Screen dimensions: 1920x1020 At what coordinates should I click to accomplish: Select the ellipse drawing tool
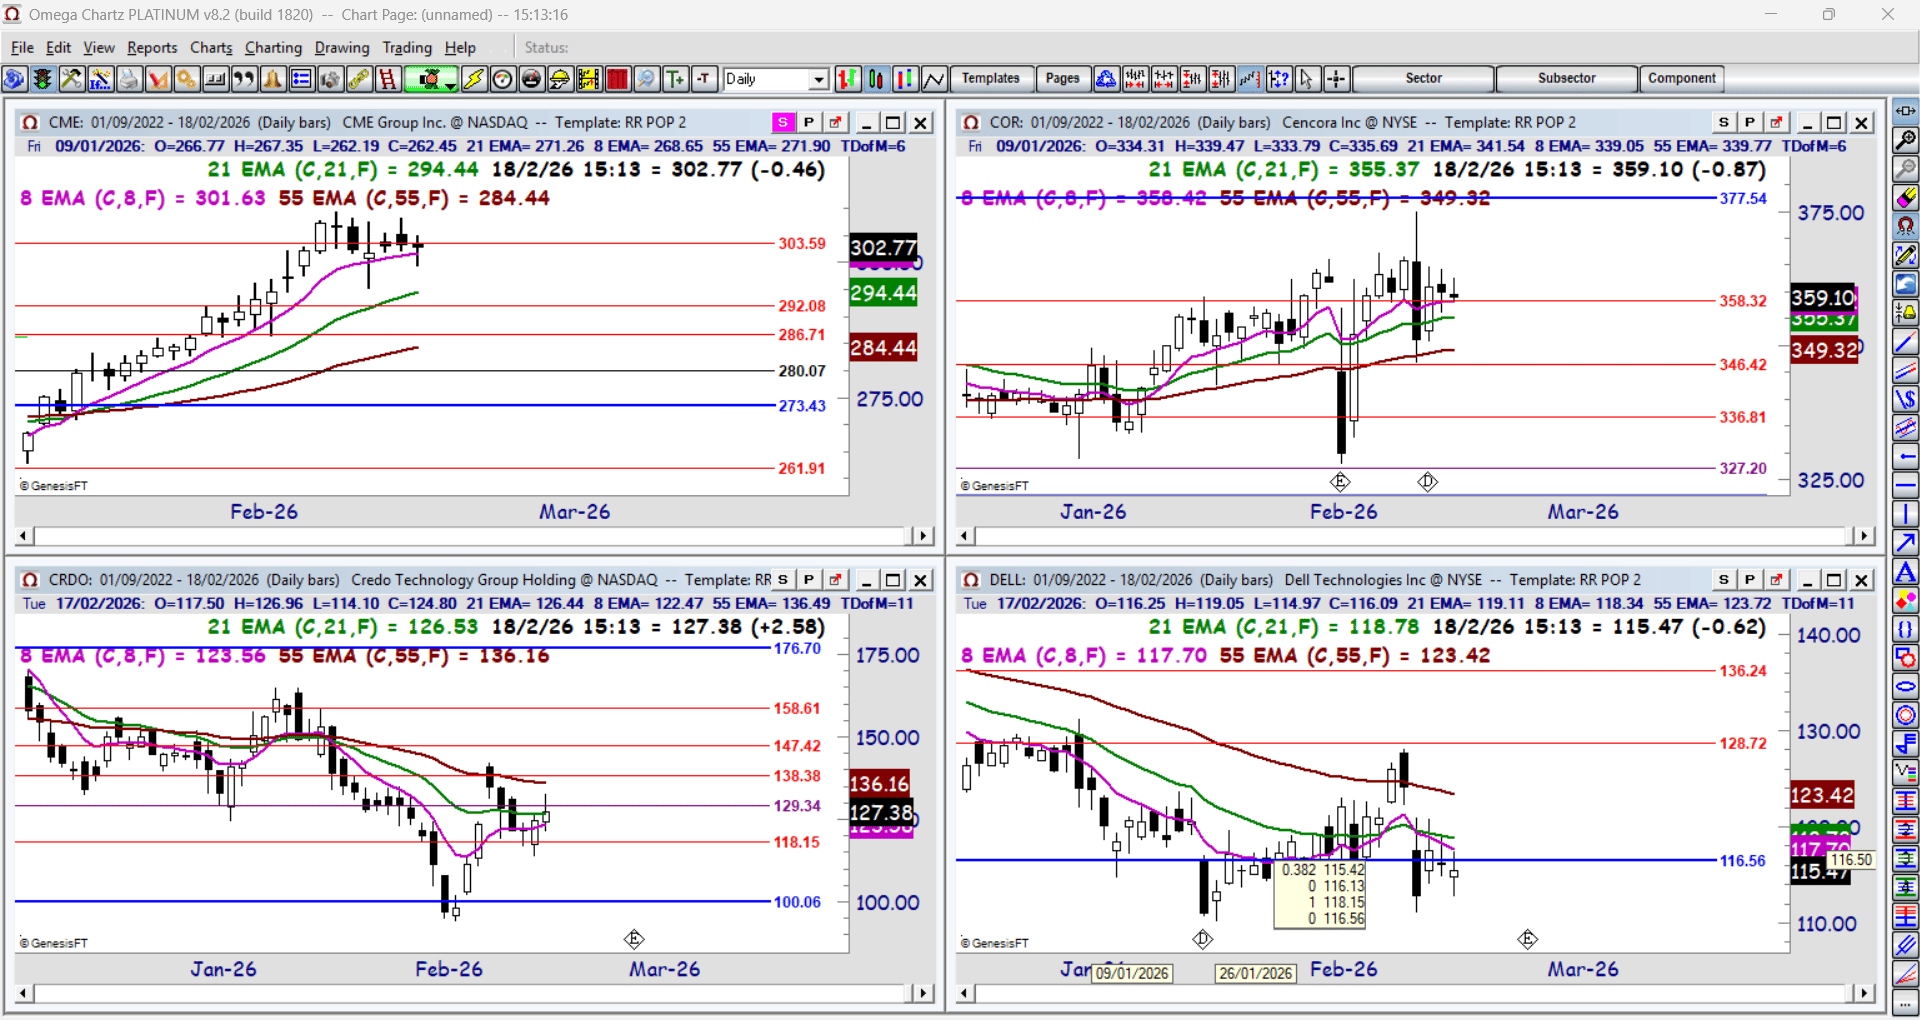[1906, 687]
